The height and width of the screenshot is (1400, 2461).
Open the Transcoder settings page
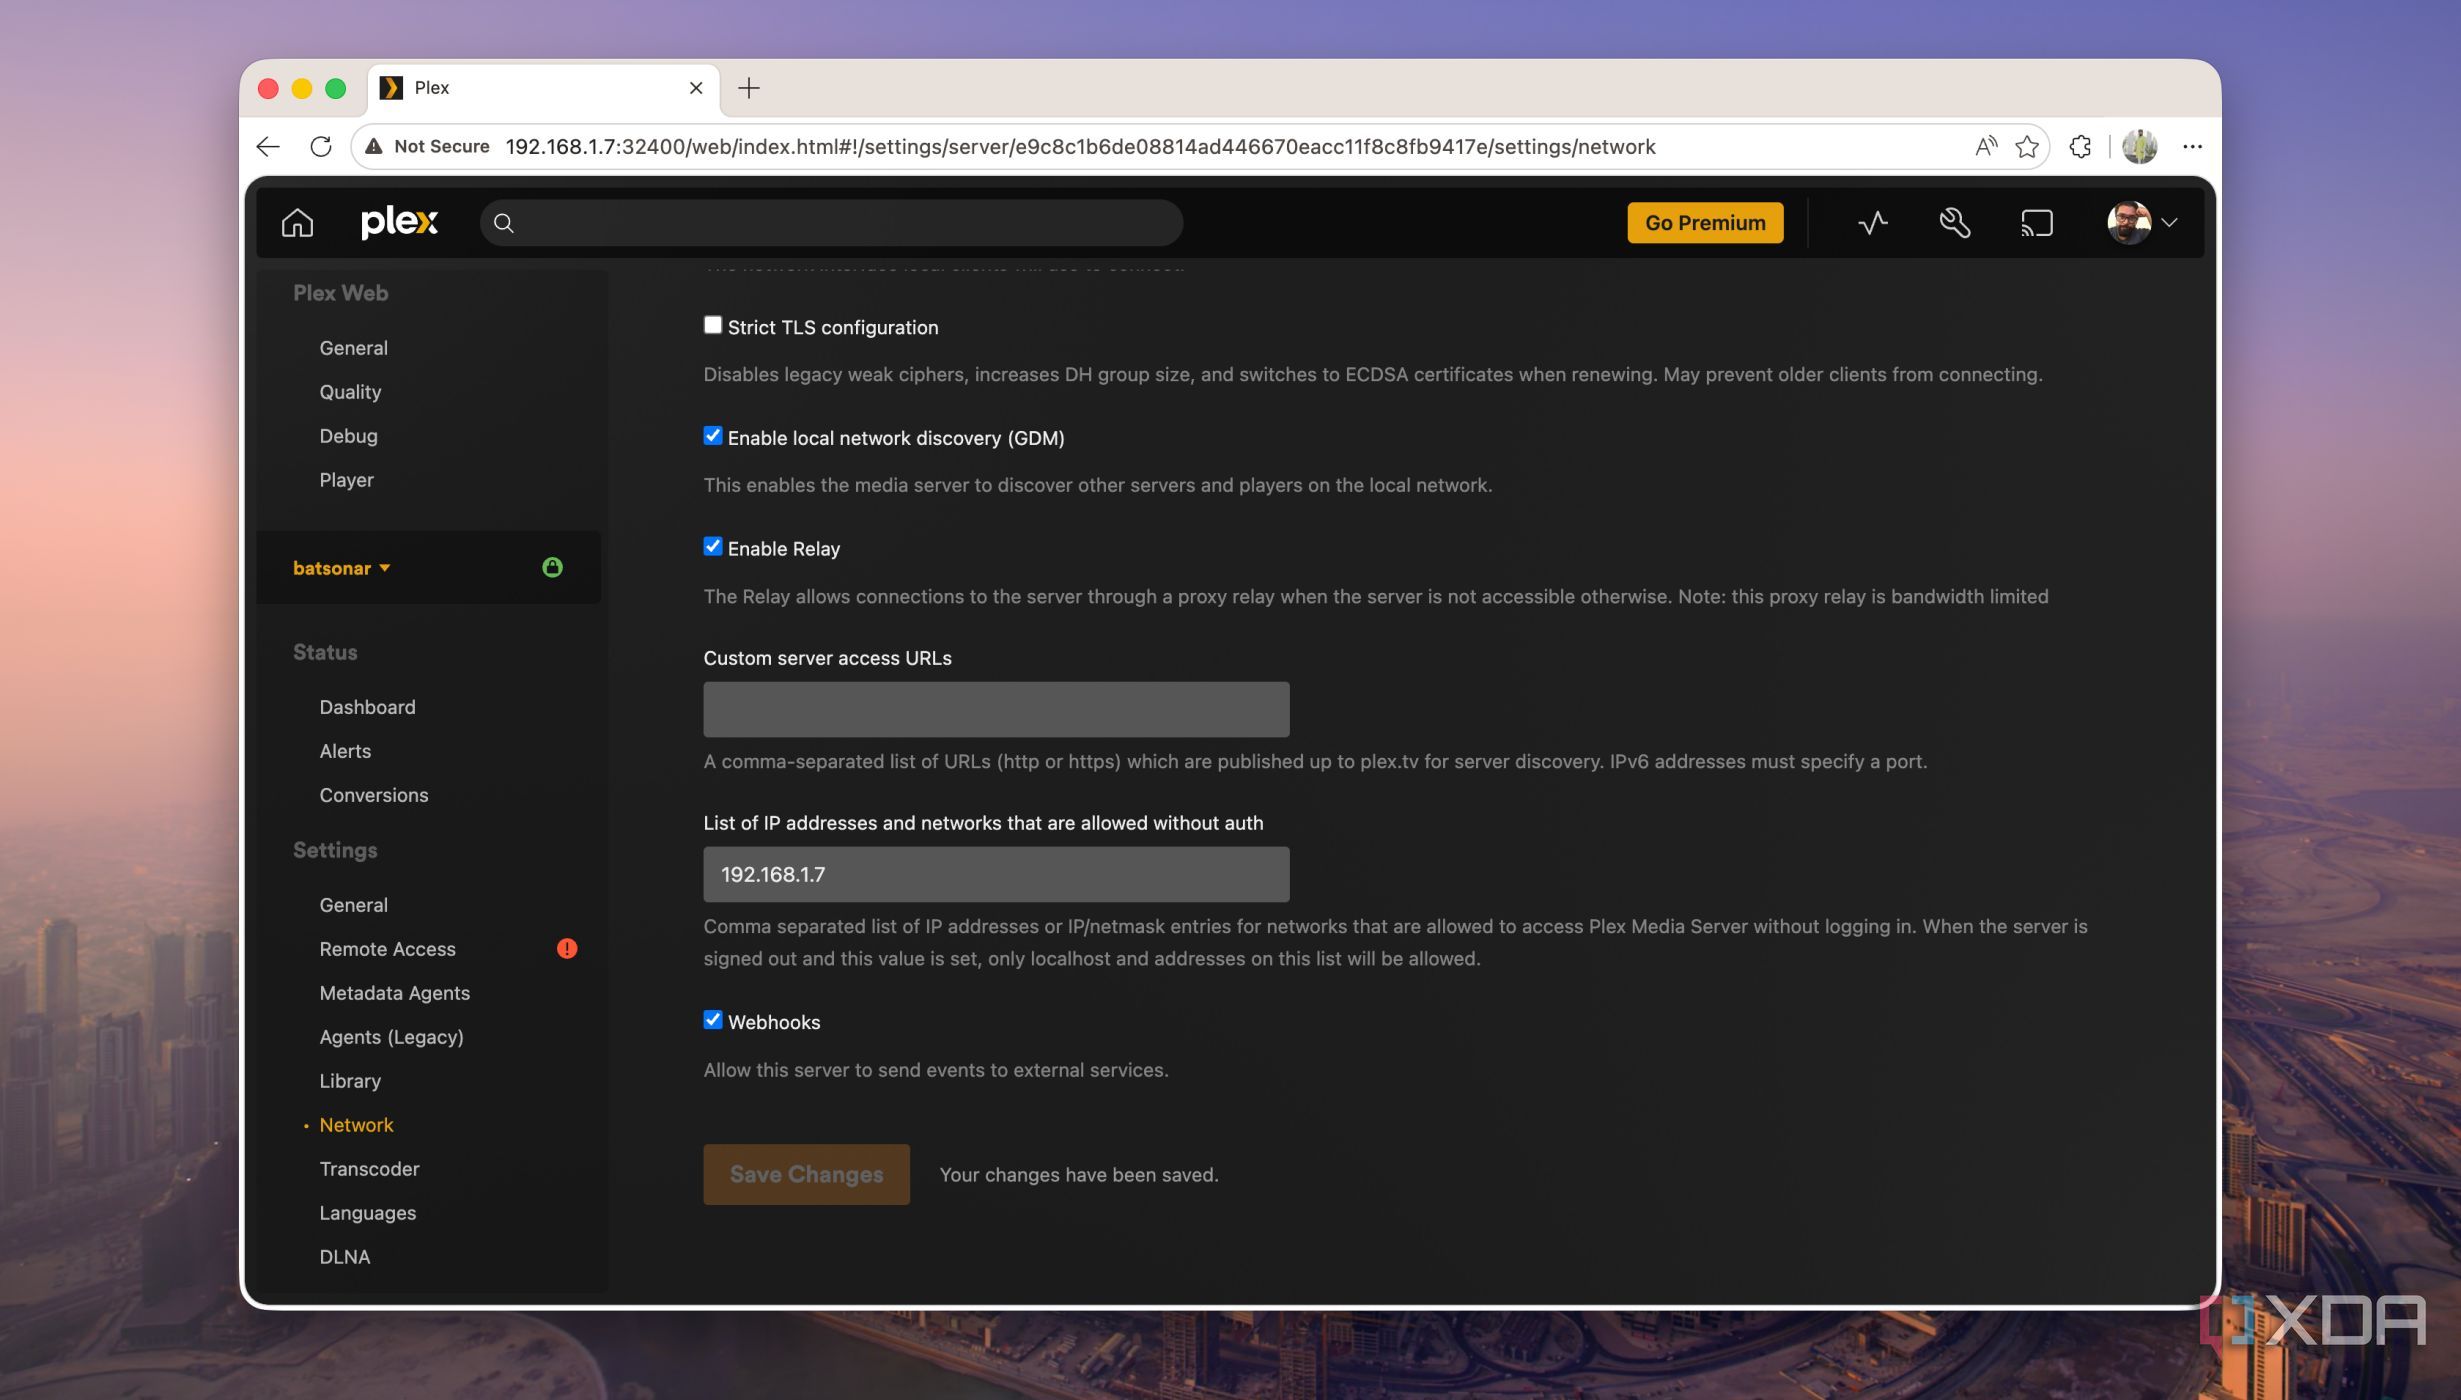[x=369, y=1169]
